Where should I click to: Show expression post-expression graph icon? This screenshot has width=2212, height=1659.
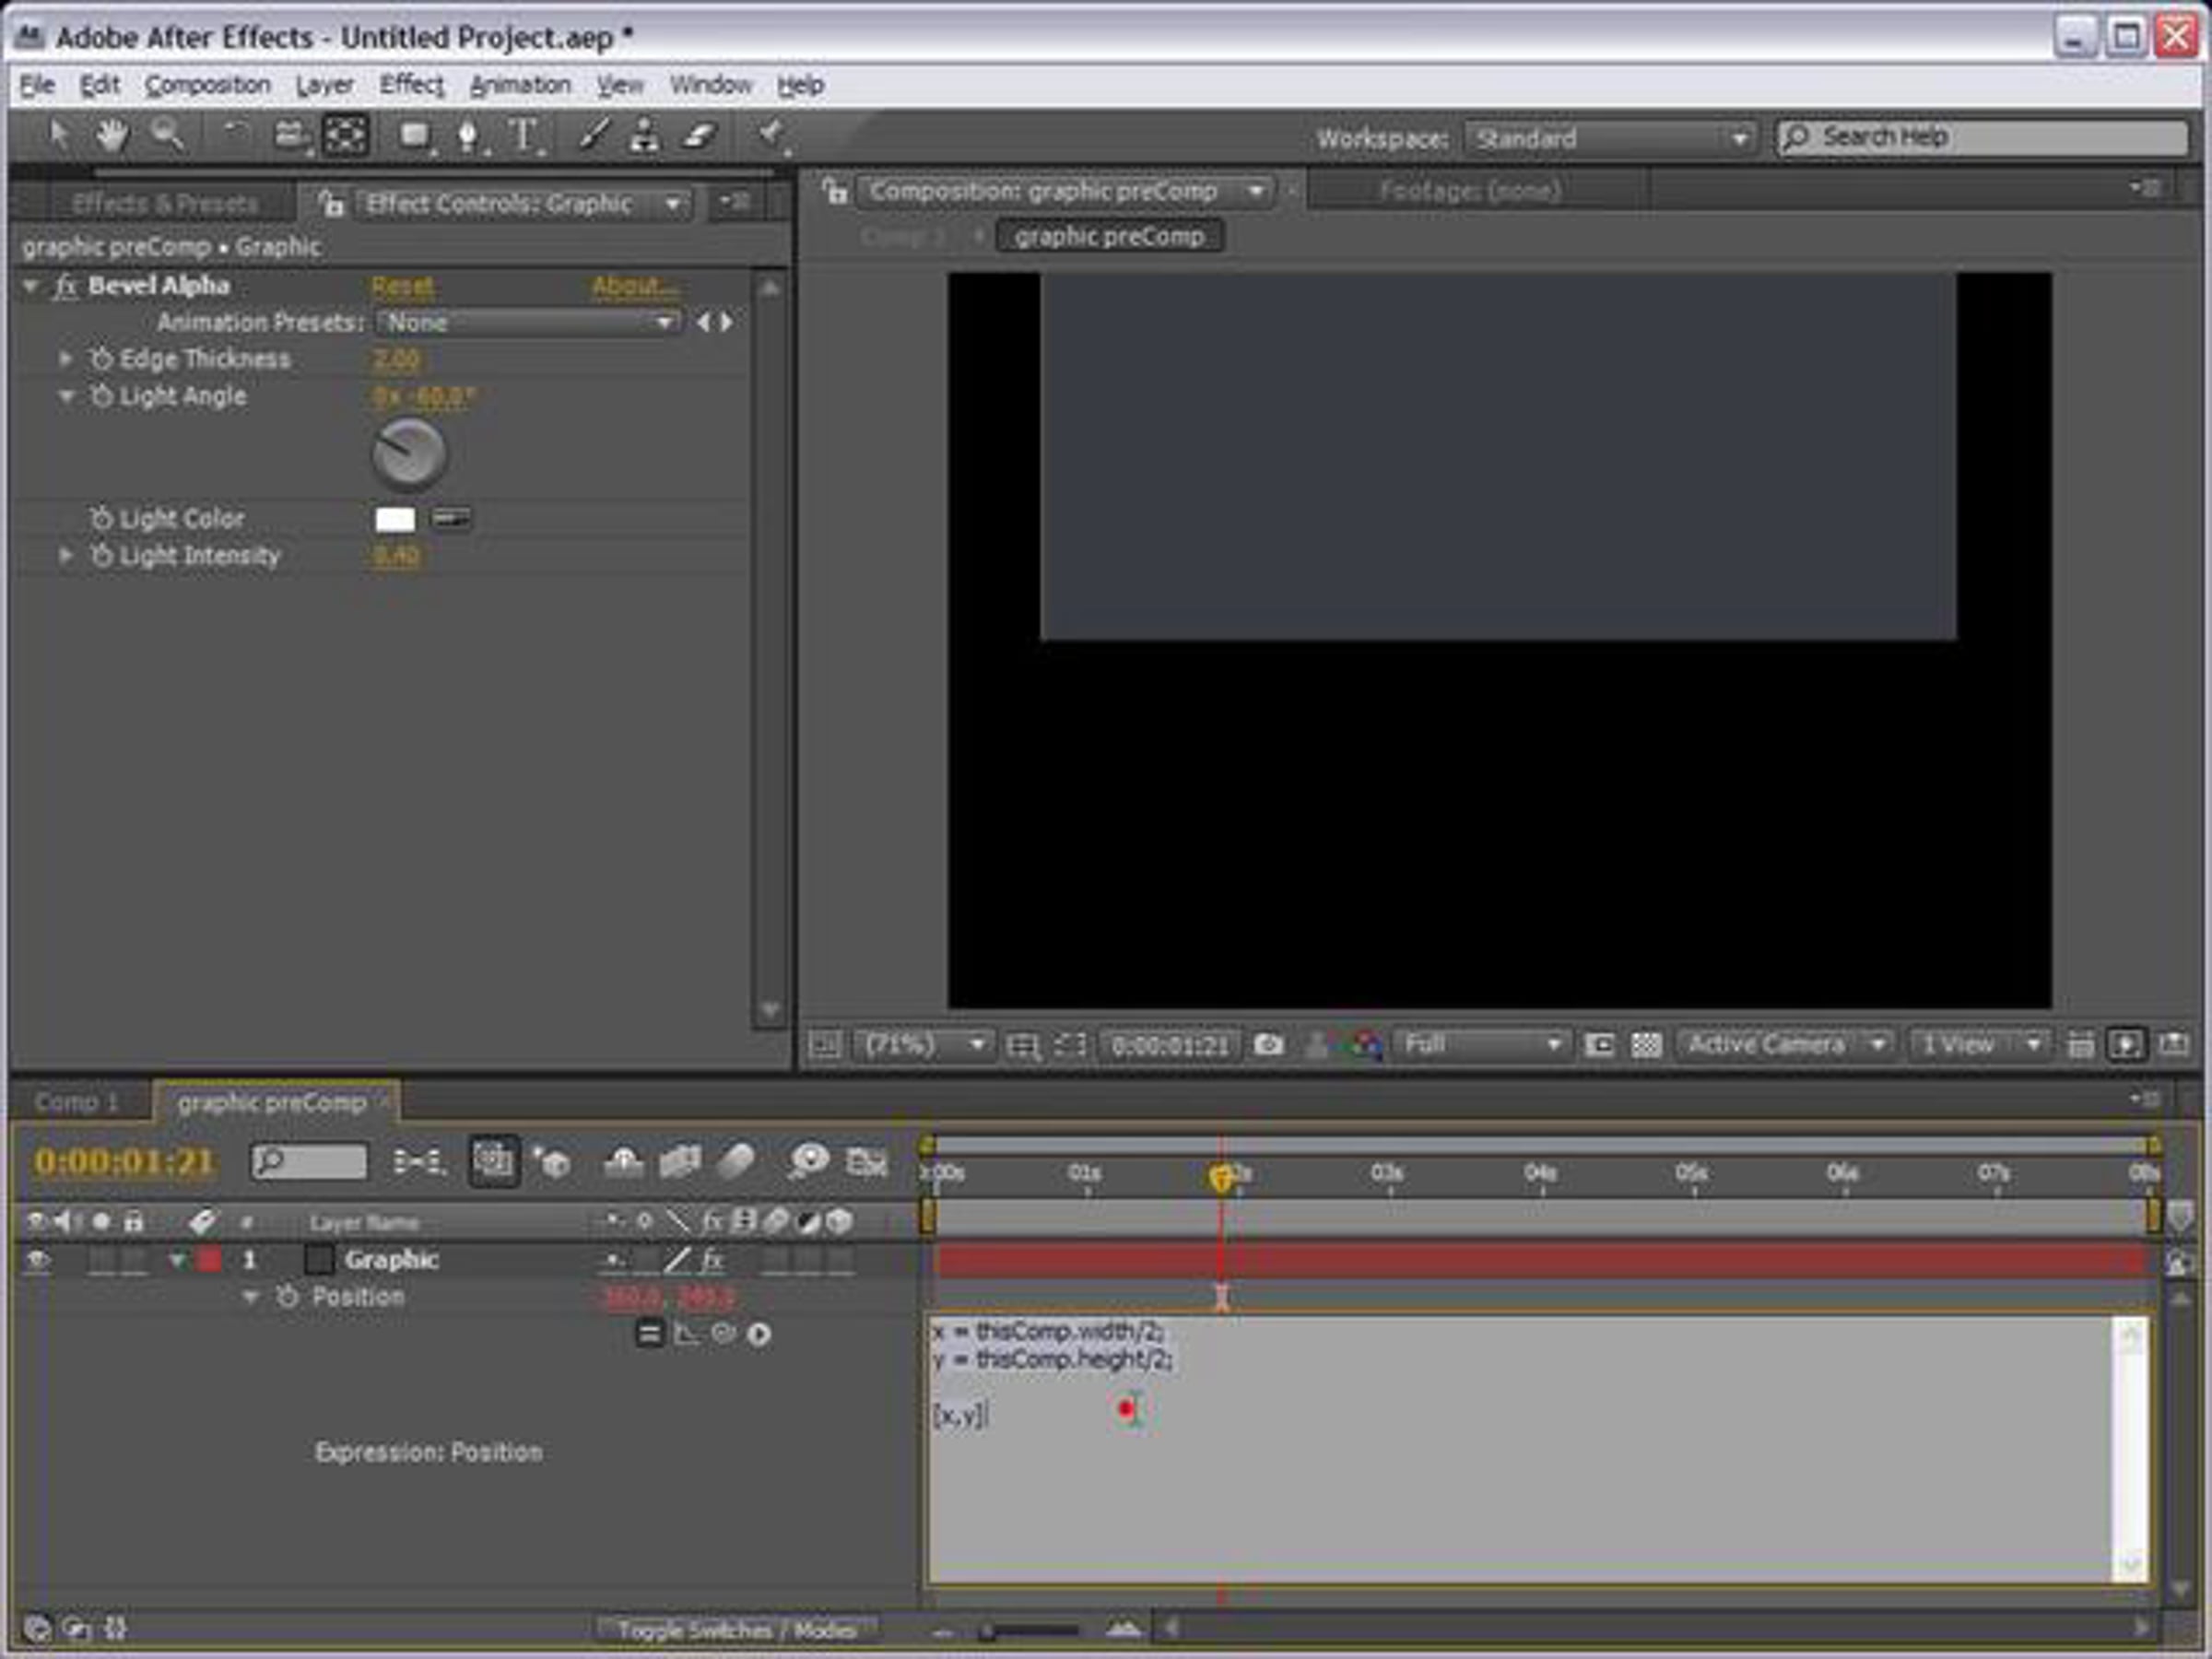687,1333
